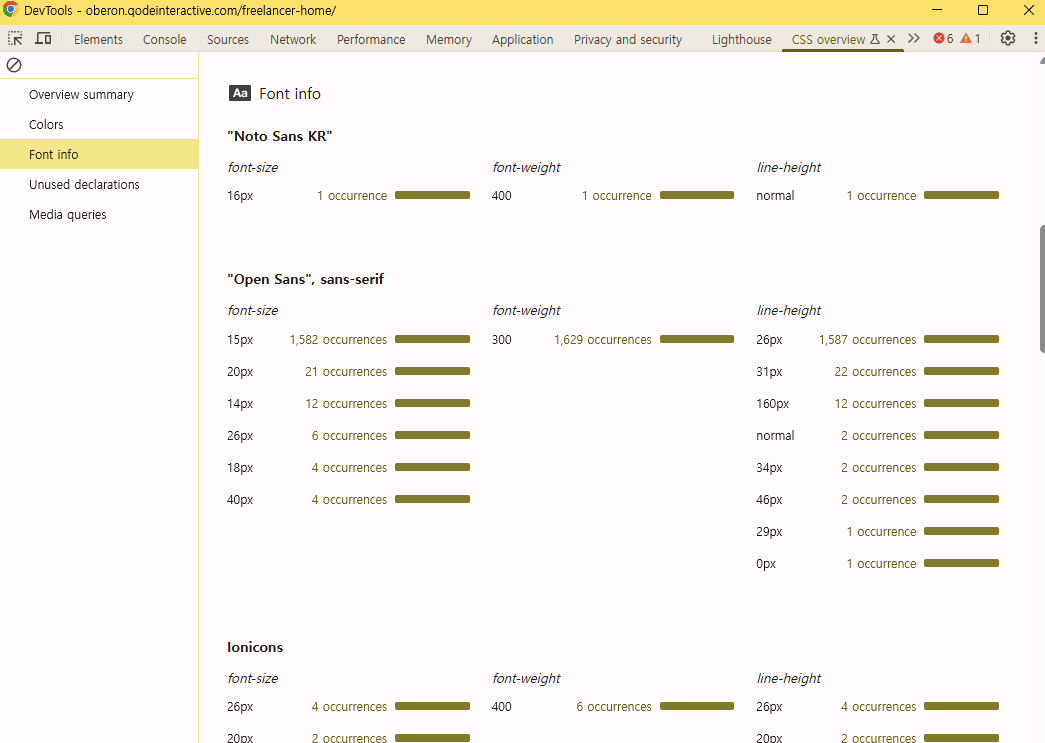Go to Colors section in sidebar

click(x=46, y=125)
